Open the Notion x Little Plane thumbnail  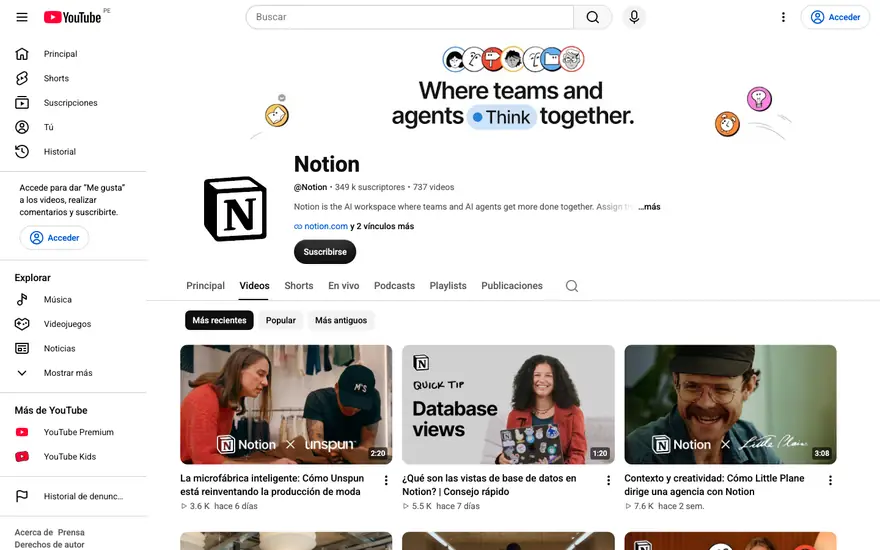click(x=730, y=405)
